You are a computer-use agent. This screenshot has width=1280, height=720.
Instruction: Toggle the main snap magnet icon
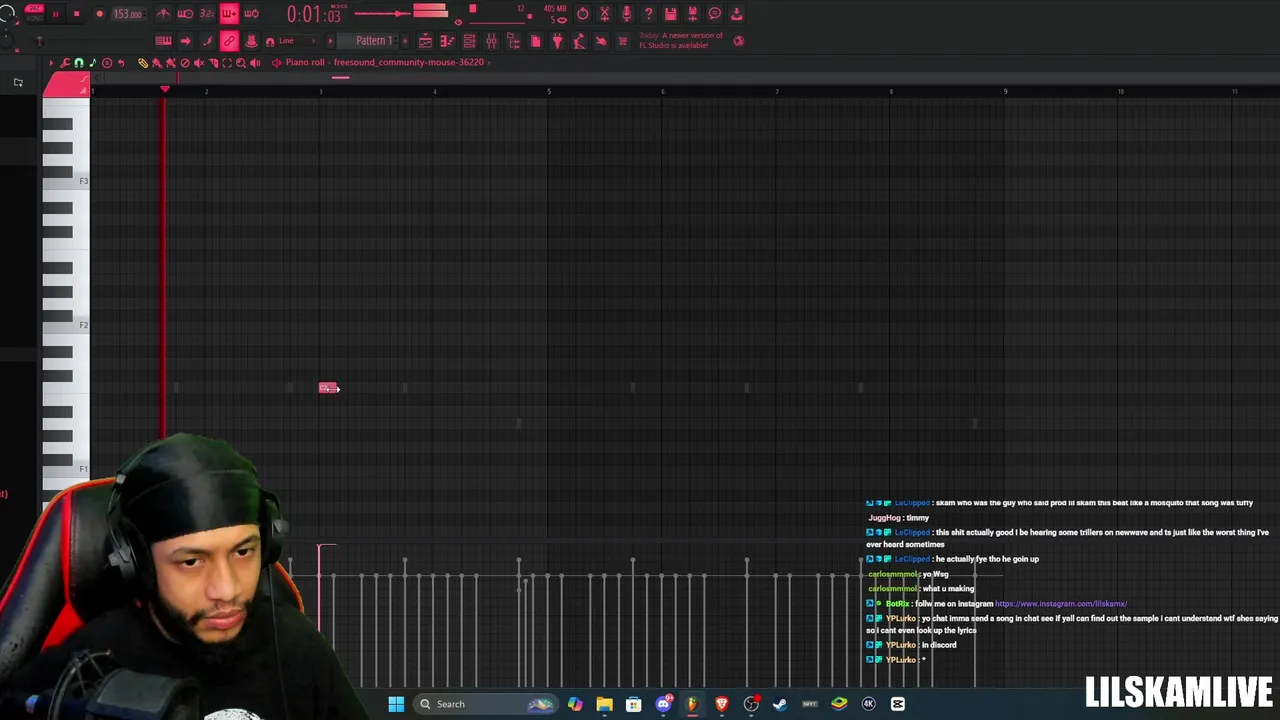pos(270,41)
